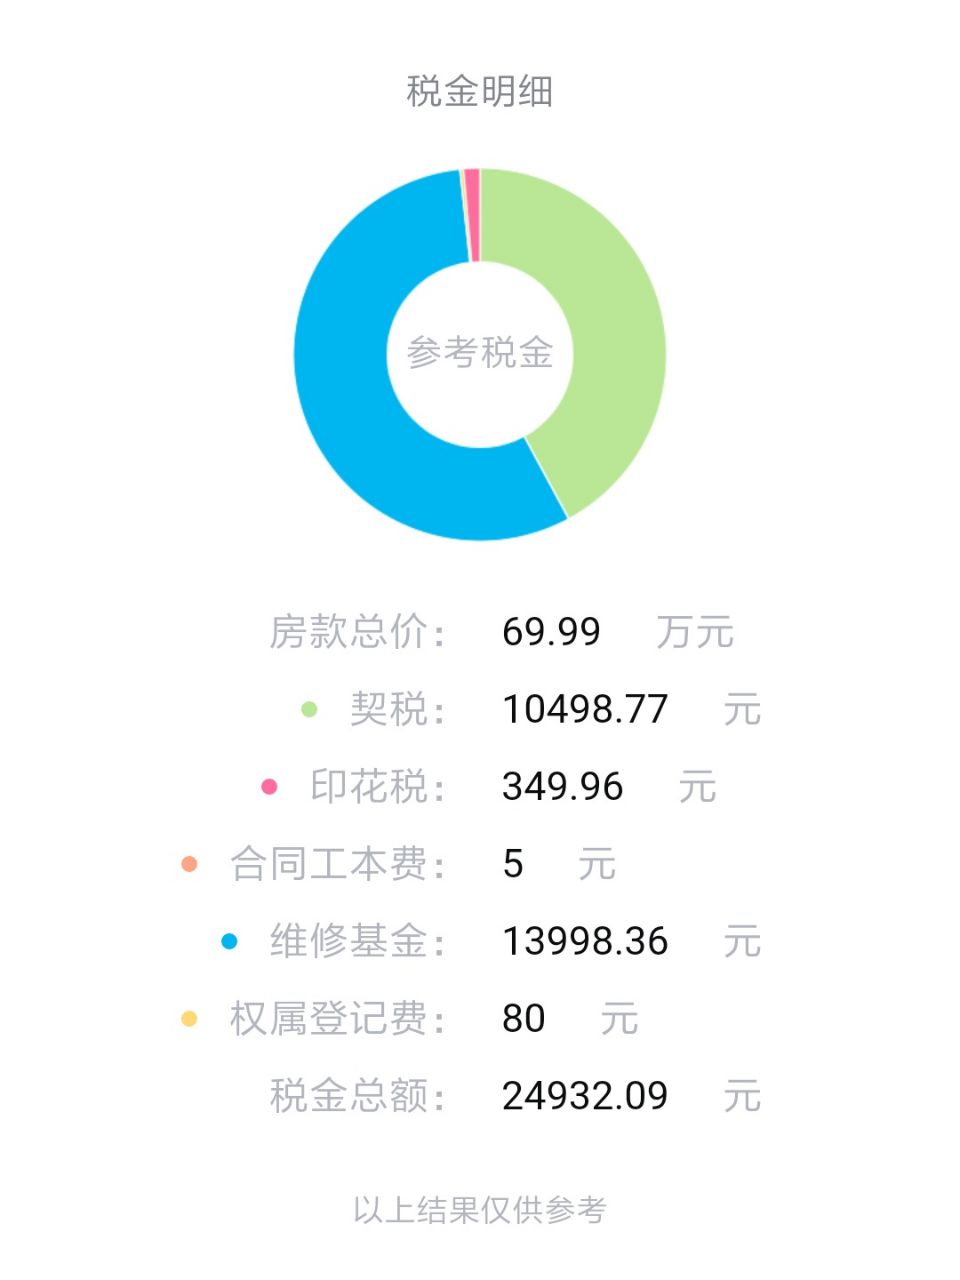
Task: Select the thin pink donut slice
Action: [x=471, y=214]
